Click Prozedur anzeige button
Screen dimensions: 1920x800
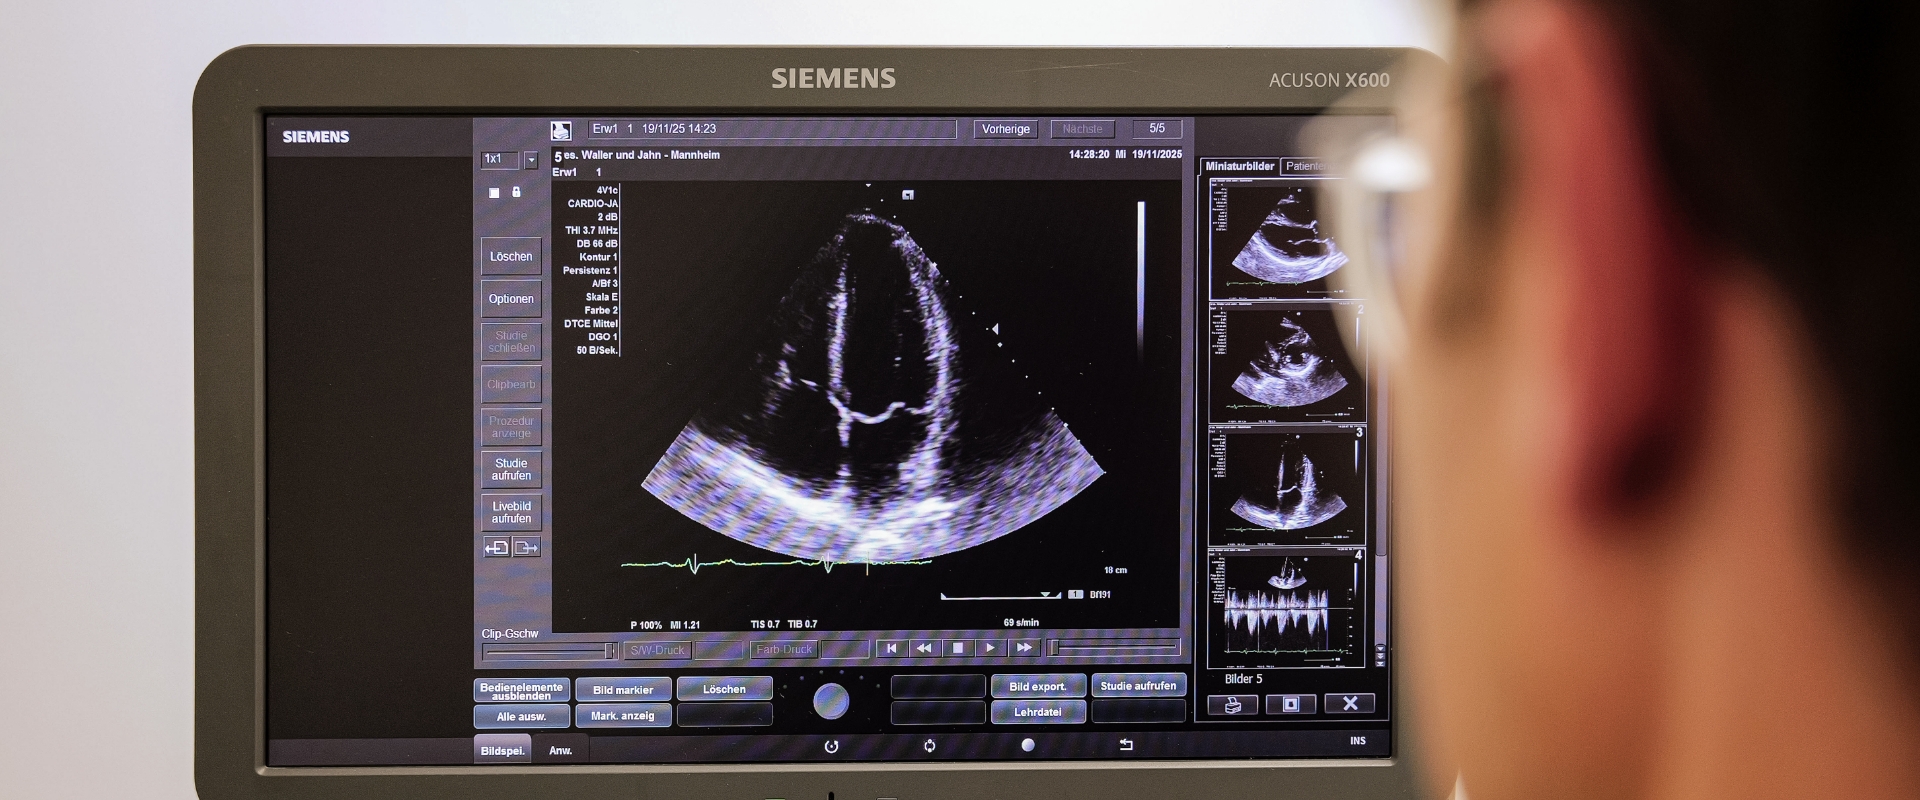pos(511,427)
